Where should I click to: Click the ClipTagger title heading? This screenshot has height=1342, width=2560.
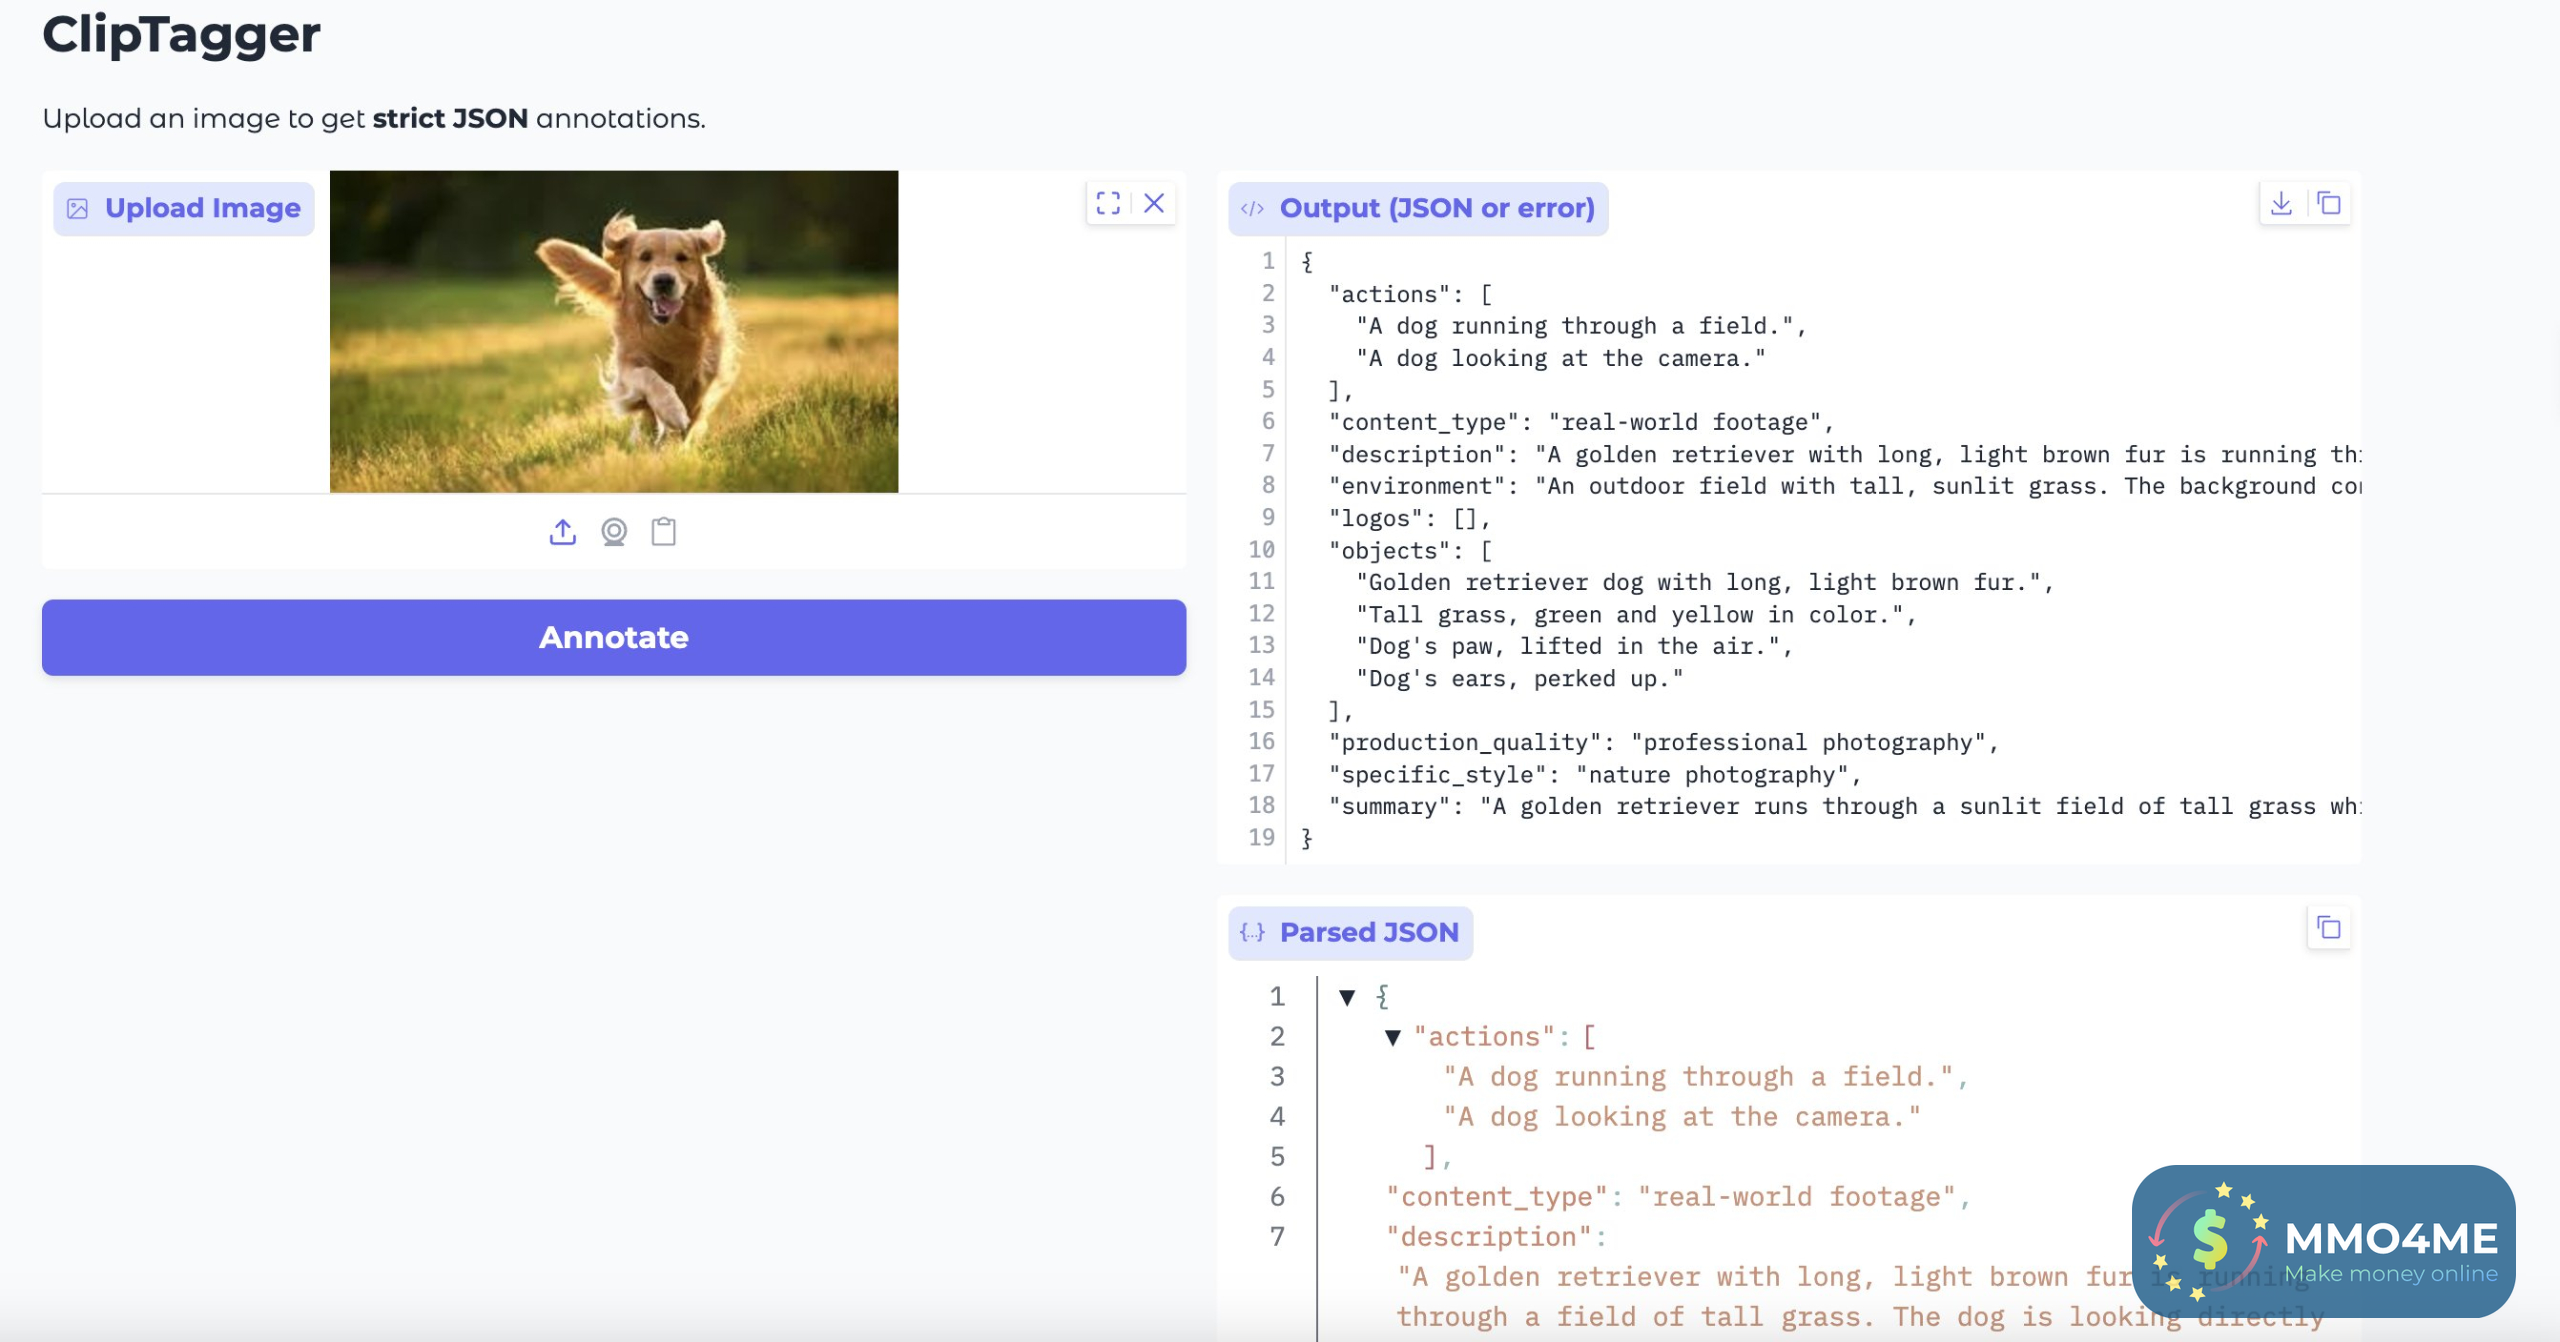(181, 34)
